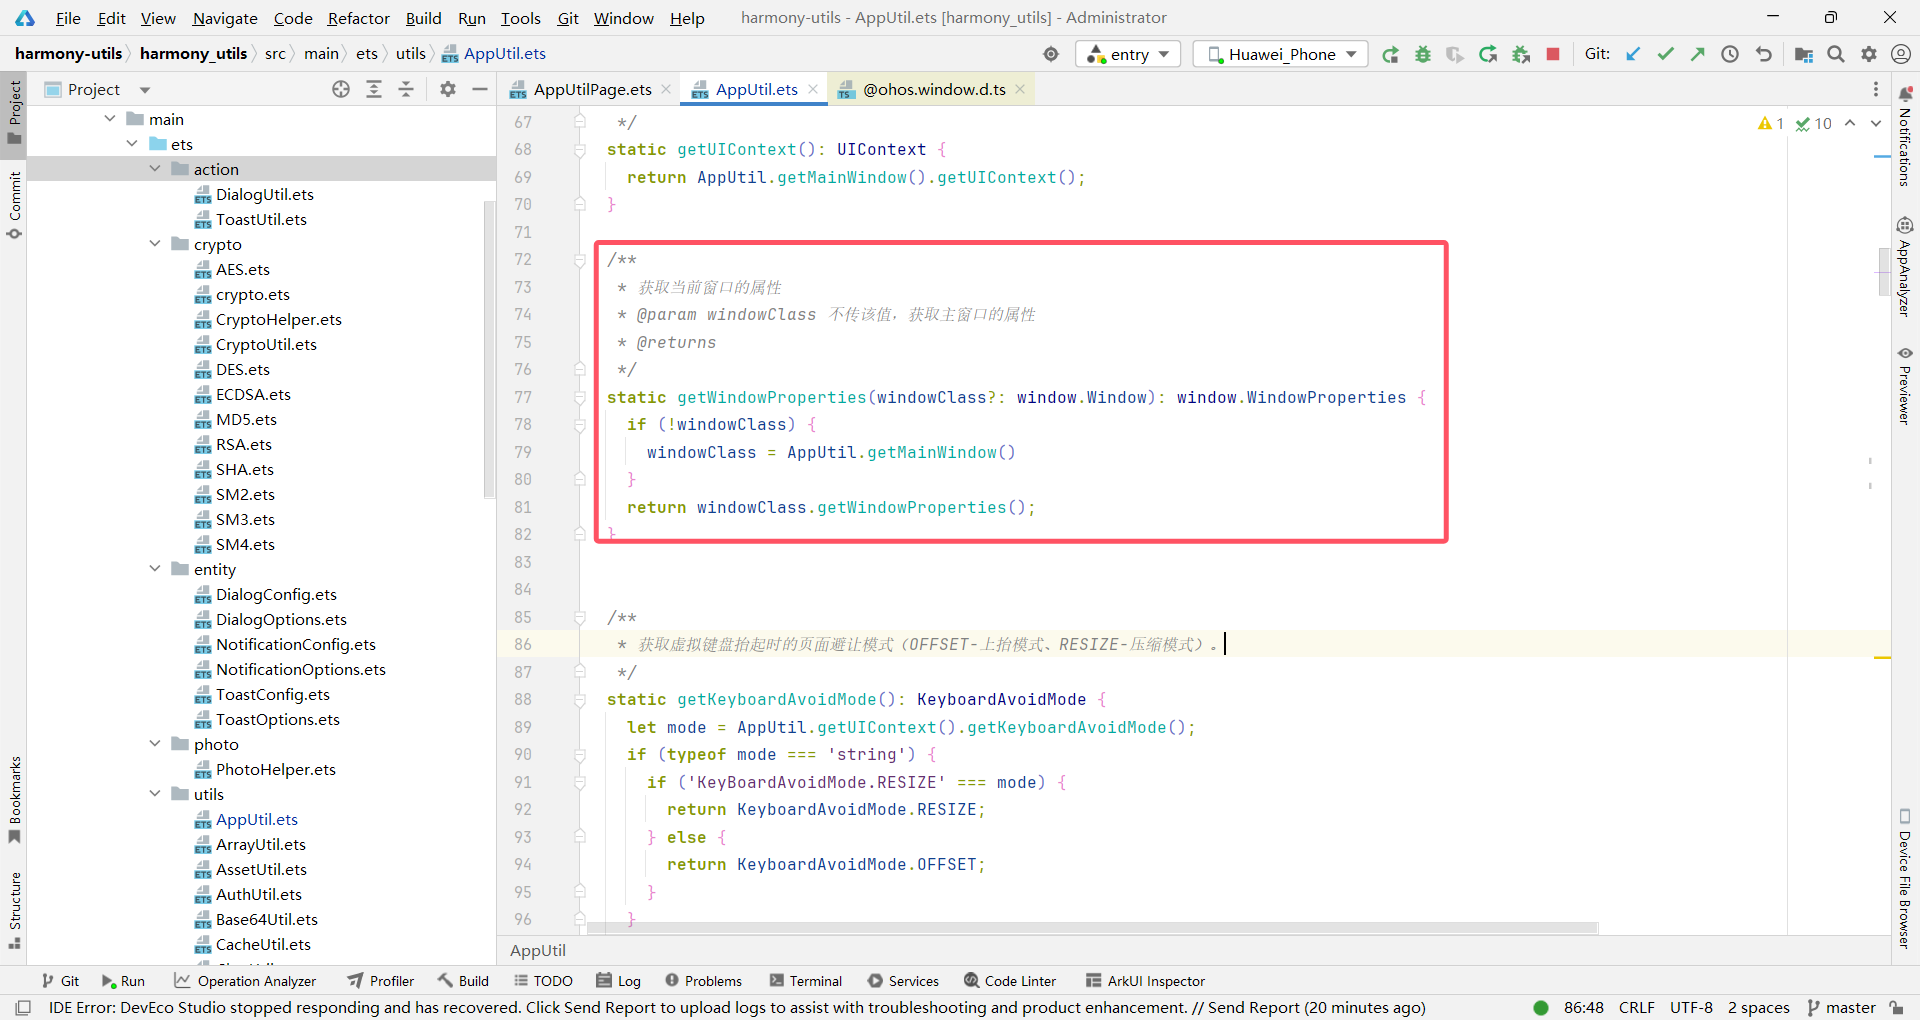Click the Search Everywhere magnifier icon
Image resolution: width=1920 pixels, height=1020 pixels.
[x=1836, y=54]
